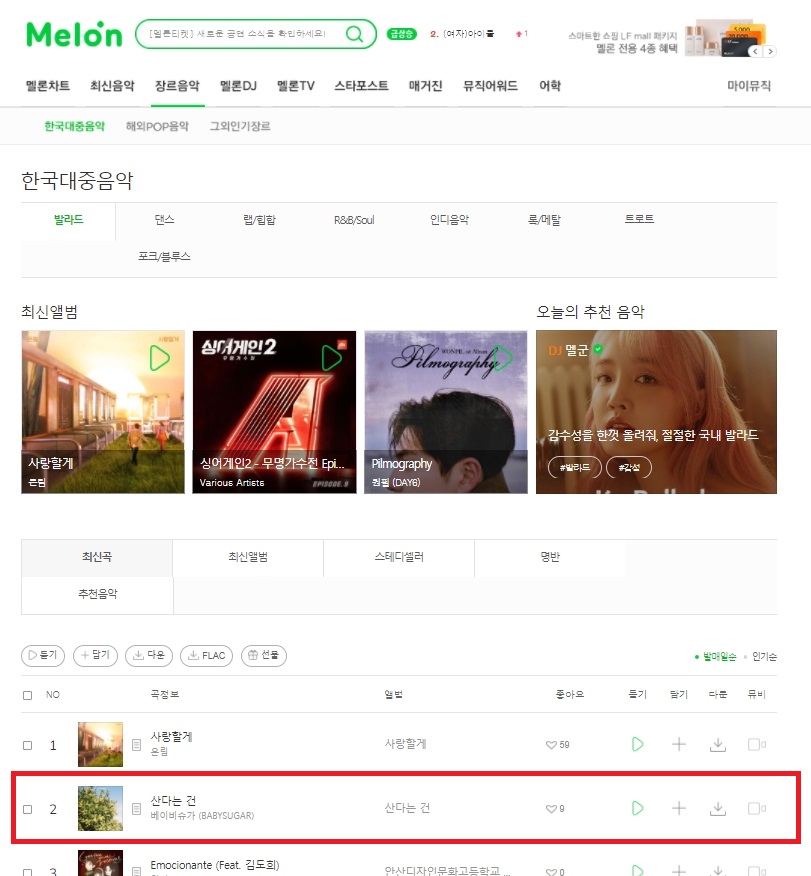Check the select-all songs checkbox
The image size is (811, 876).
[x=27, y=695]
